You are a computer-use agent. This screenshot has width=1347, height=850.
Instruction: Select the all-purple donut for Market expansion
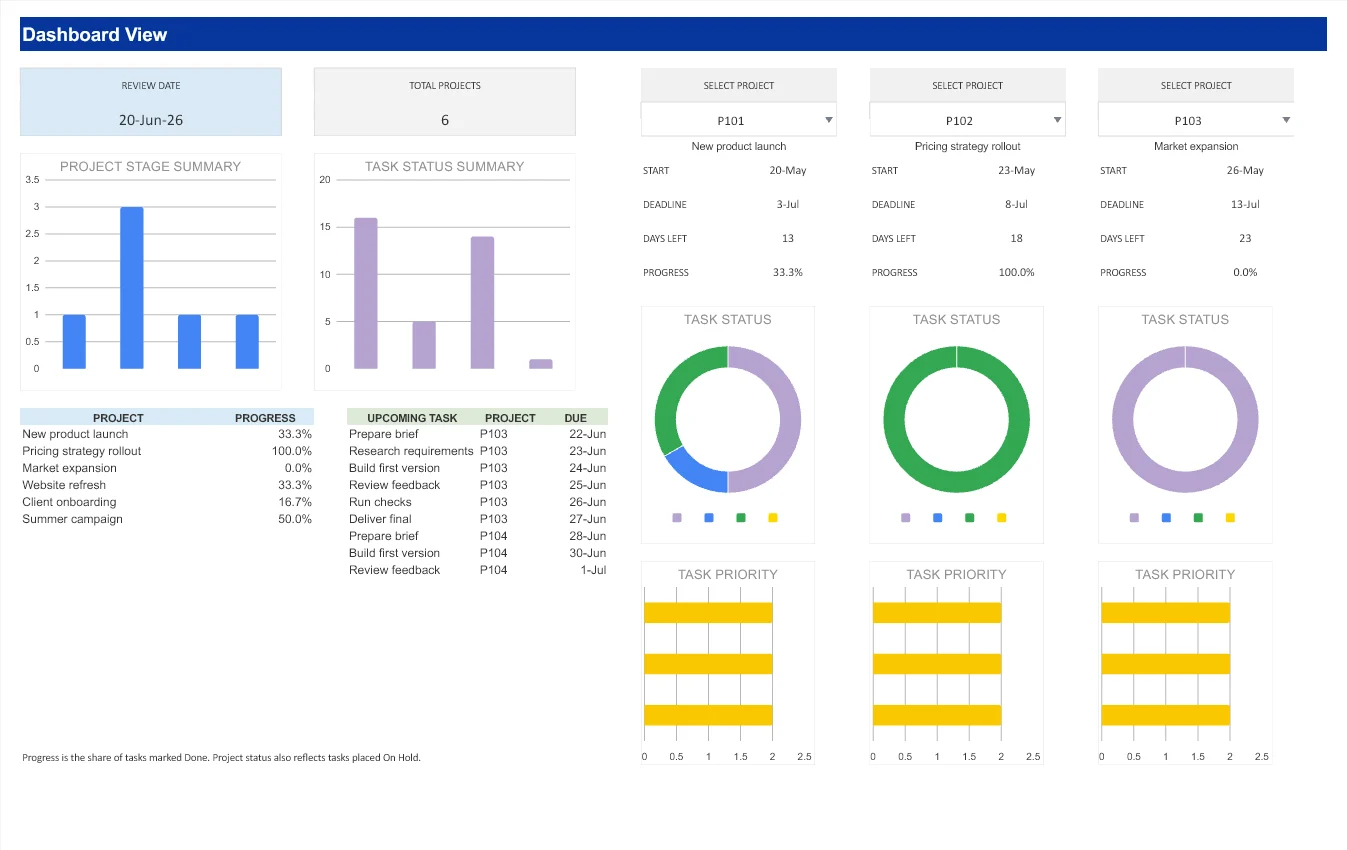pyautogui.click(x=1247, y=420)
